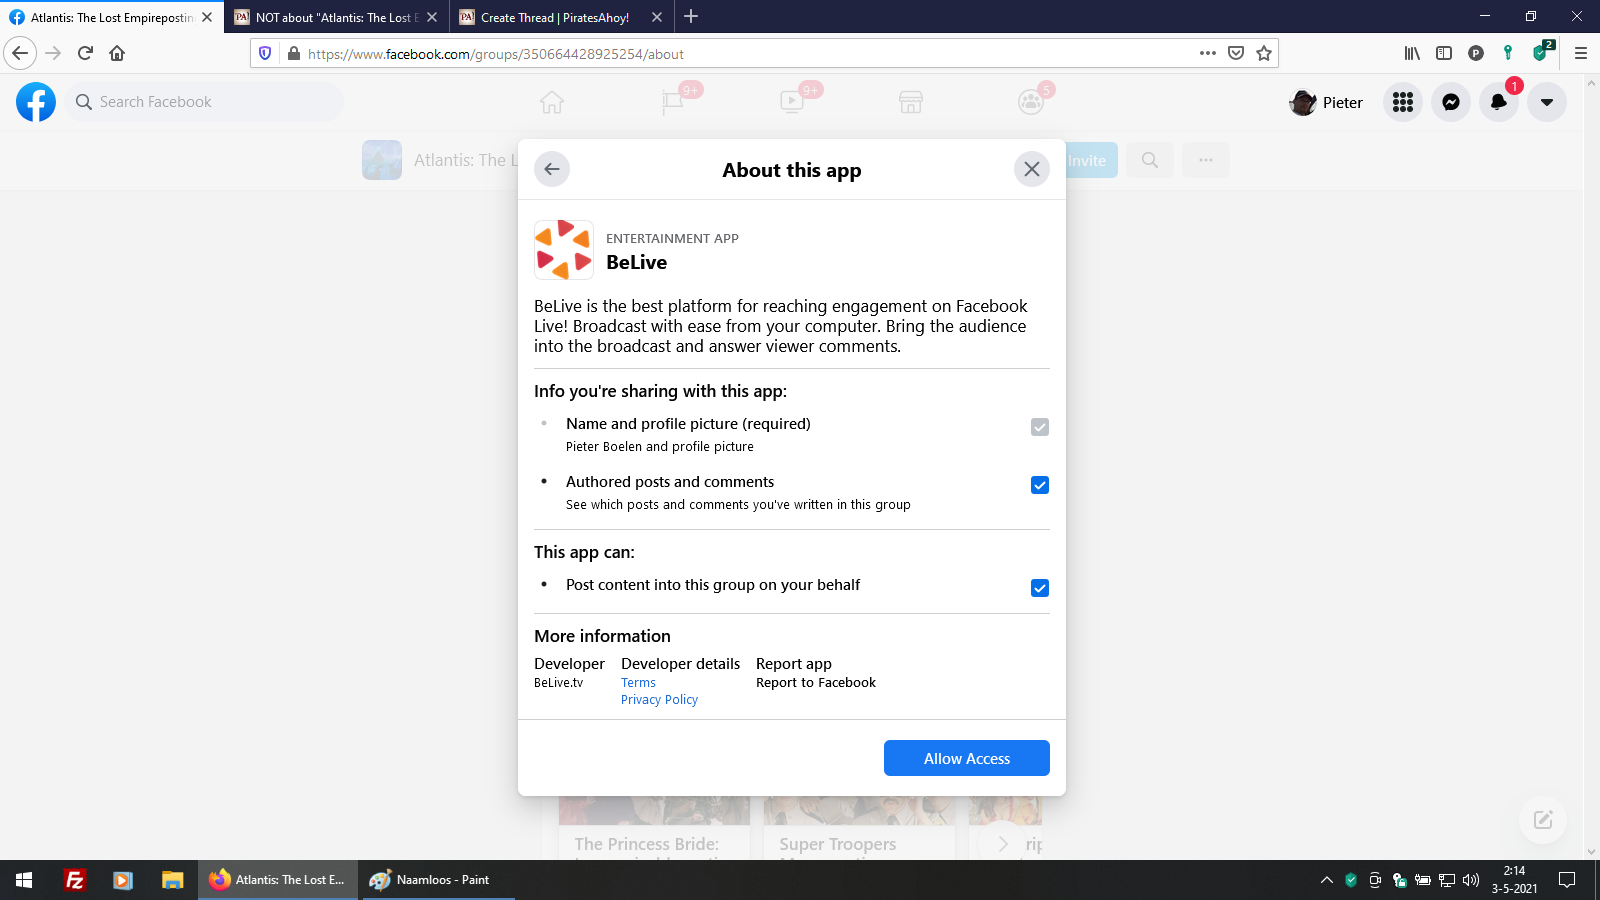Click the Facebook logo icon
Image resolution: width=1600 pixels, height=900 pixels.
click(36, 102)
